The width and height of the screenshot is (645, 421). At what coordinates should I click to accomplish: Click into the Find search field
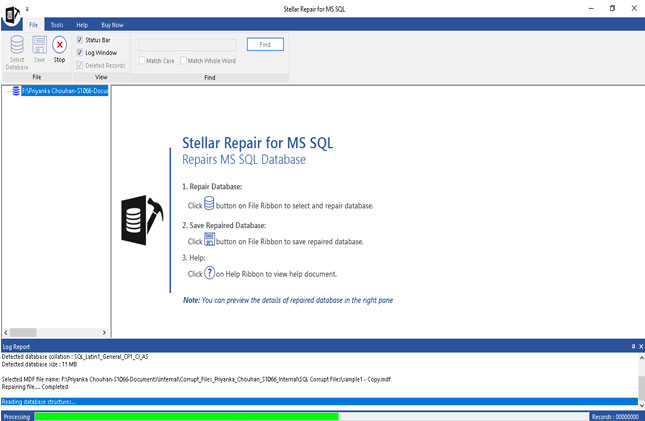point(188,44)
